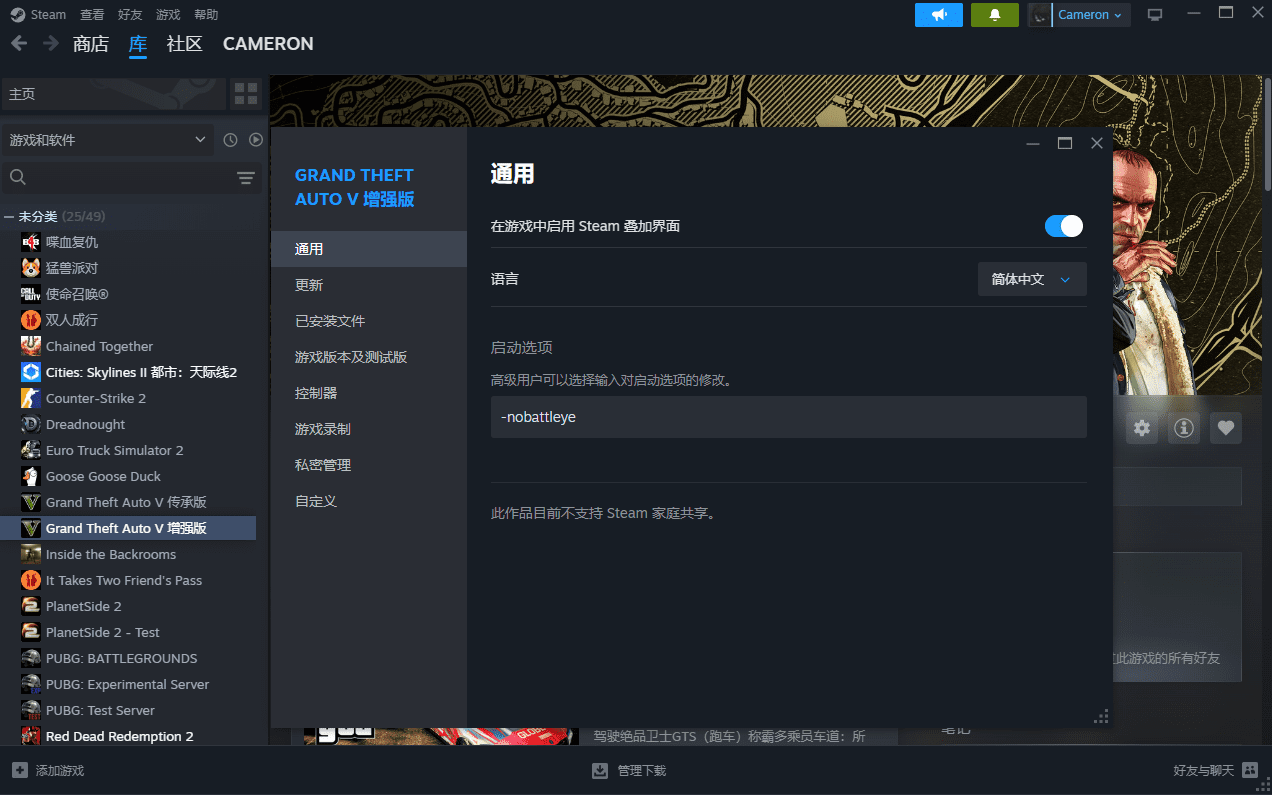Click 好友与聊天 at bottom right

[x=1204, y=771]
